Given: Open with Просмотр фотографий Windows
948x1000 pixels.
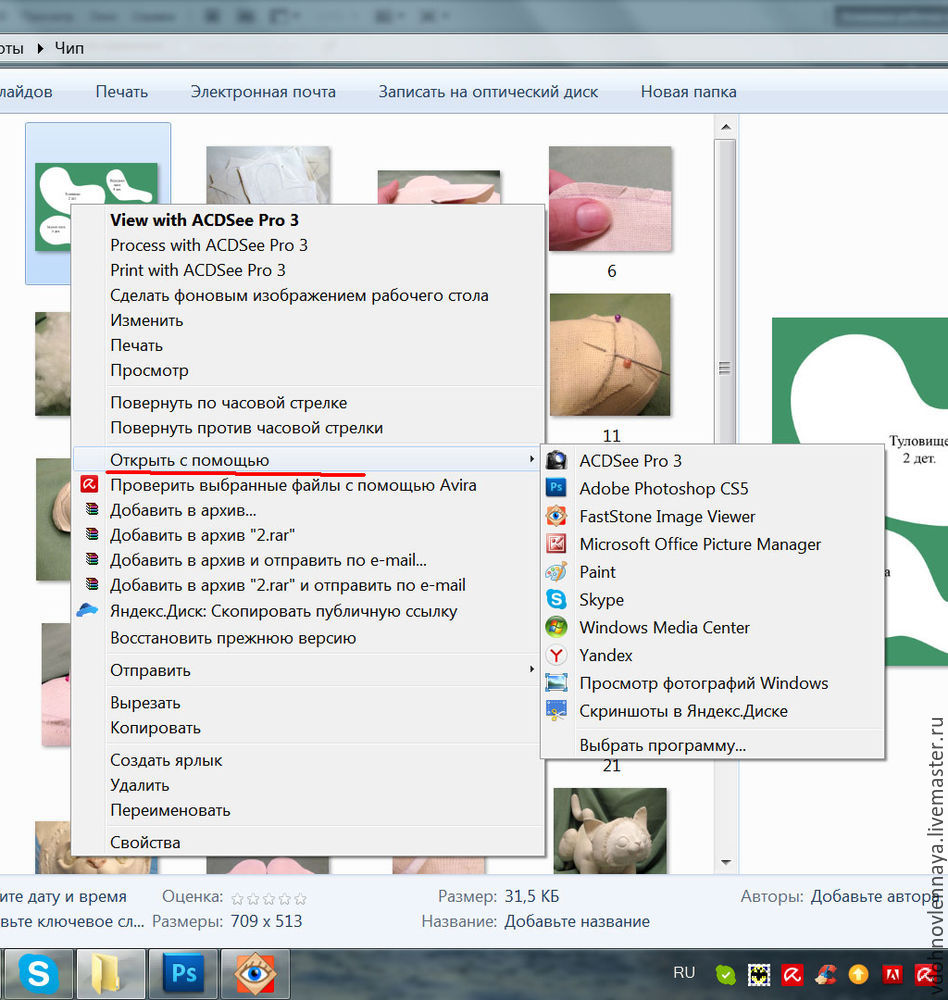Looking at the screenshot, I should tap(712, 683).
